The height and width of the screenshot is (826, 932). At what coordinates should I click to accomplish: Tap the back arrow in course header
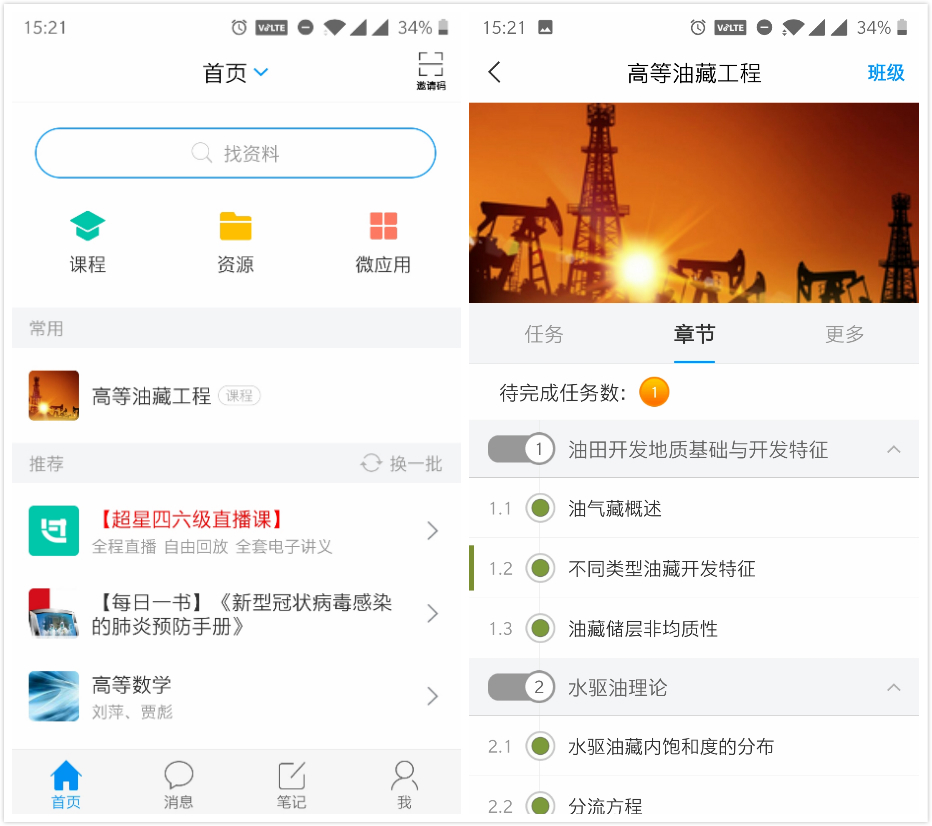pyautogui.click(x=494, y=72)
